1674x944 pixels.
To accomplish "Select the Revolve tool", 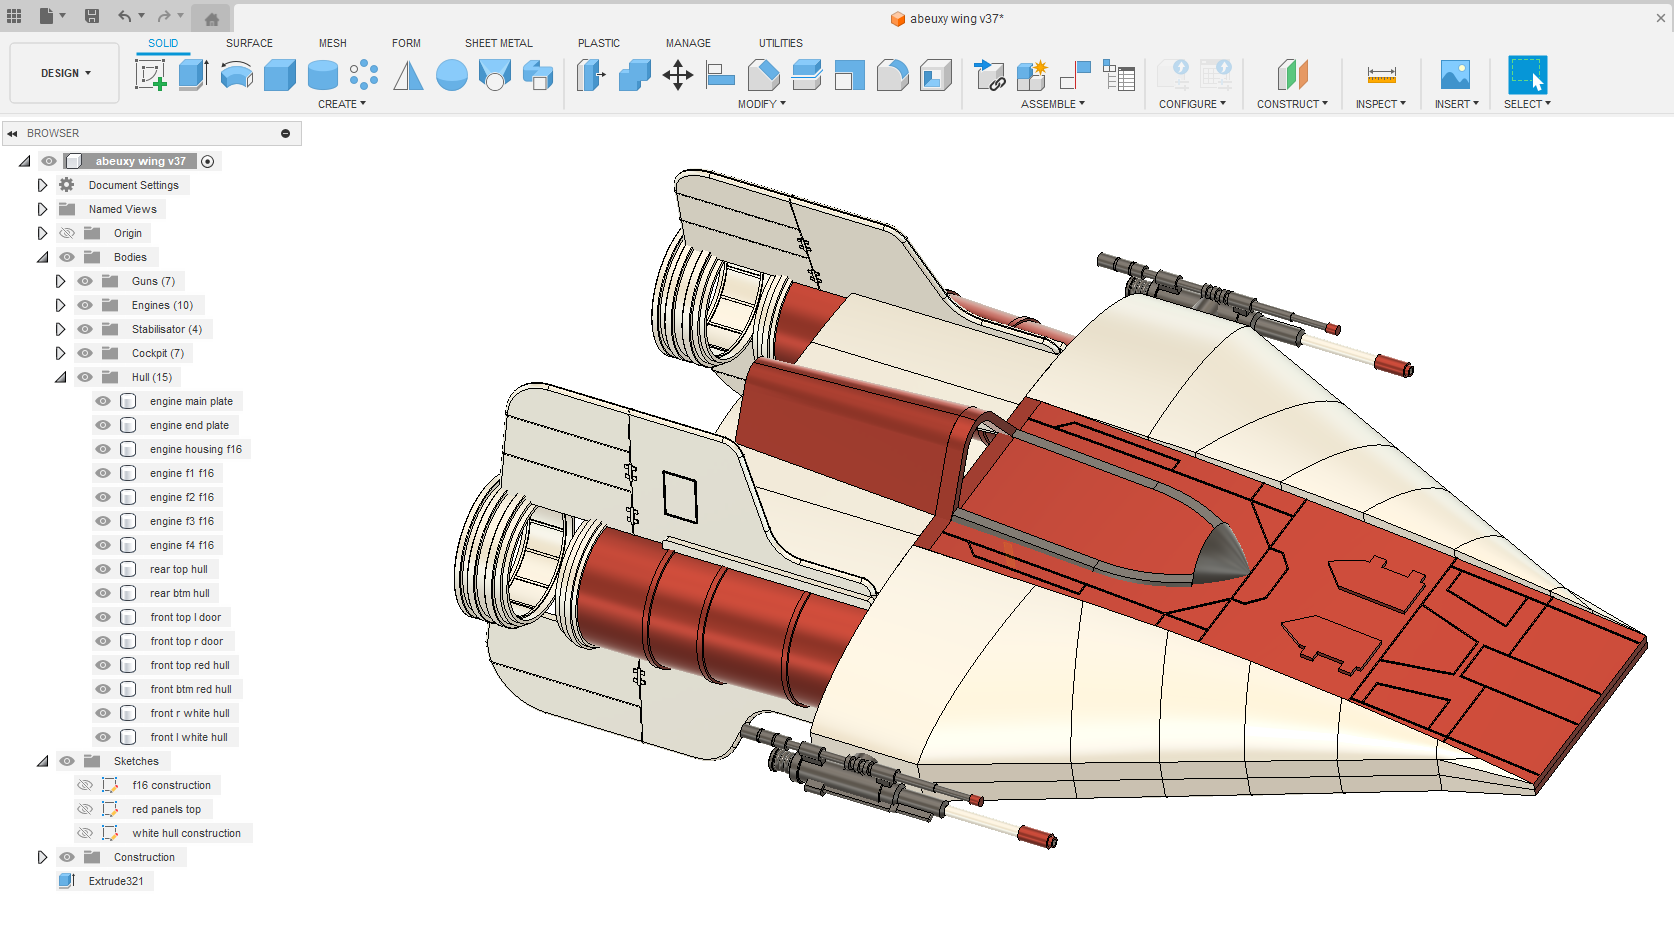I will [x=237, y=75].
